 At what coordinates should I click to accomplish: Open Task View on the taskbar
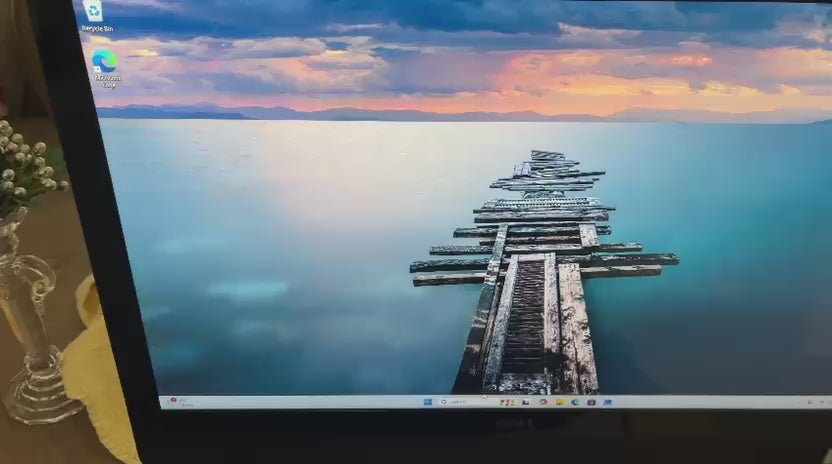[527, 402]
